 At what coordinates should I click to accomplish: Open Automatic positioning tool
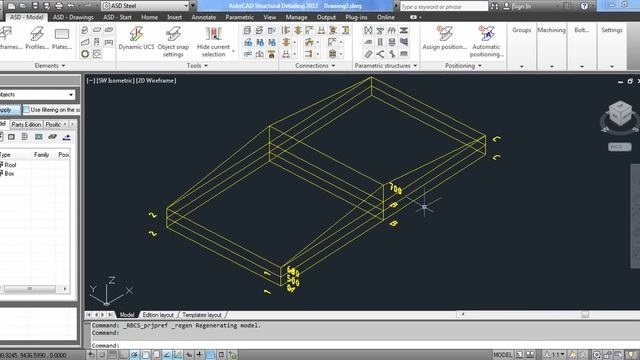pos(486,41)
